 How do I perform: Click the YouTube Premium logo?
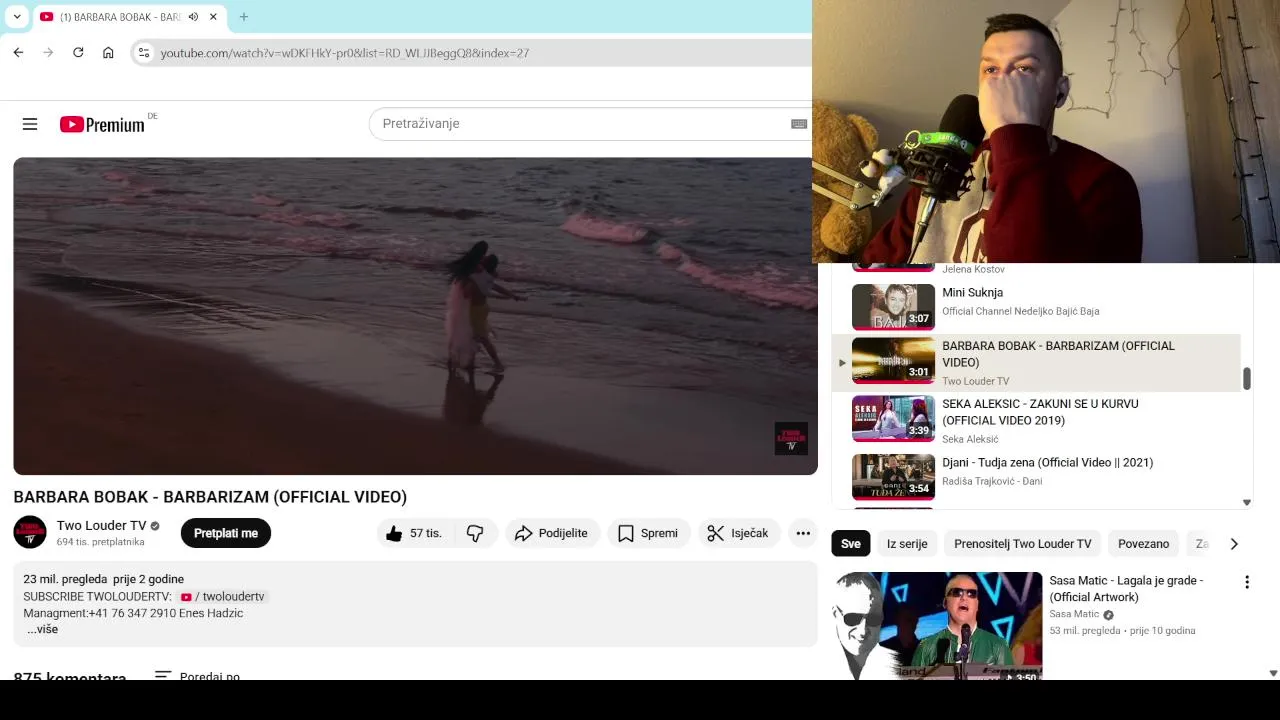click(x=102, y=124)
